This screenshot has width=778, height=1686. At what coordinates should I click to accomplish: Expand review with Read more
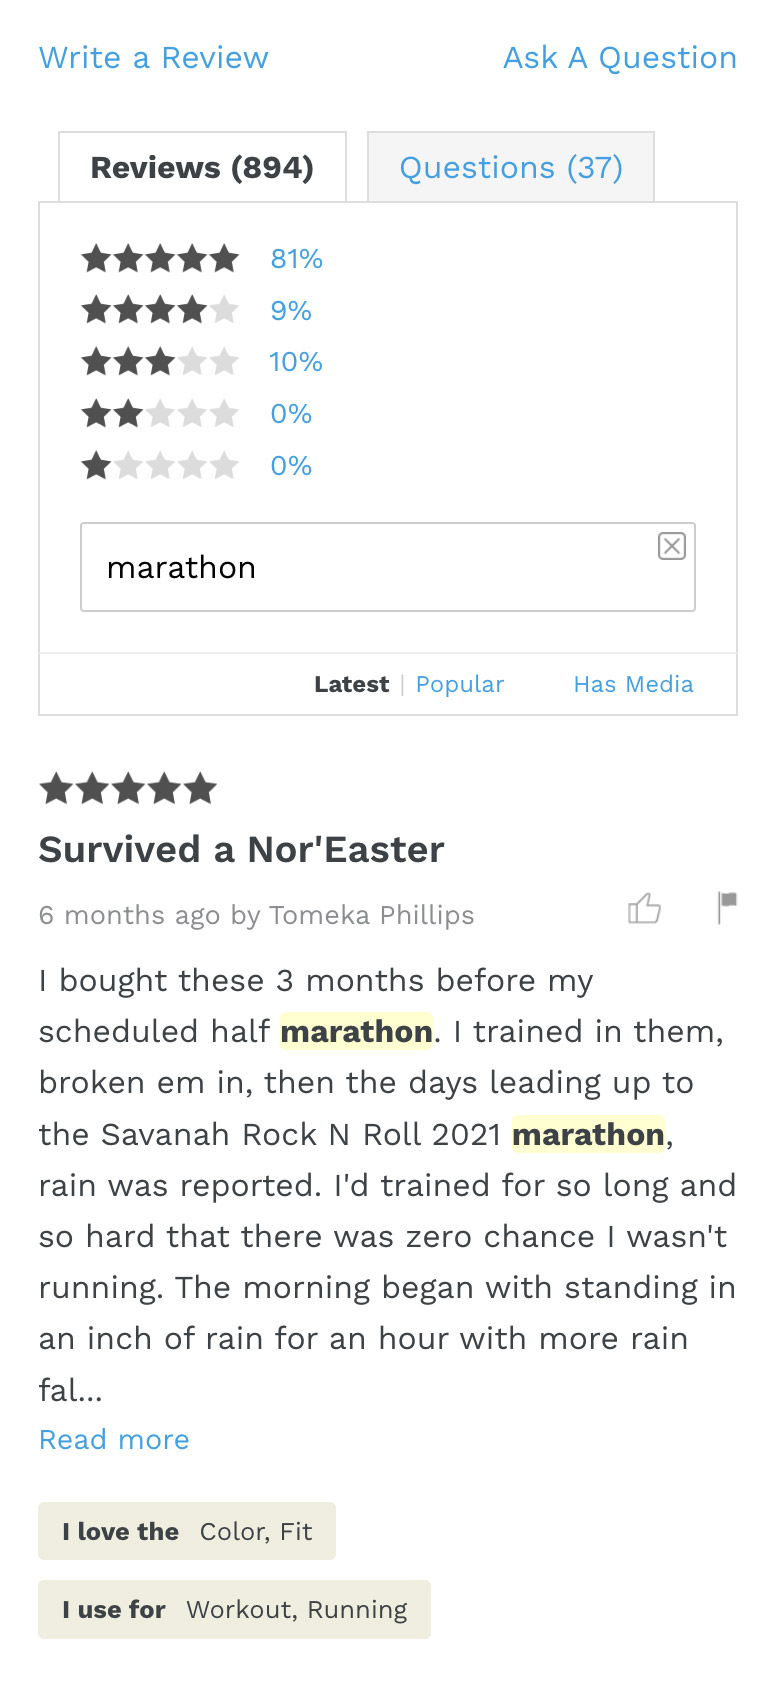[x=114, y=1440]
